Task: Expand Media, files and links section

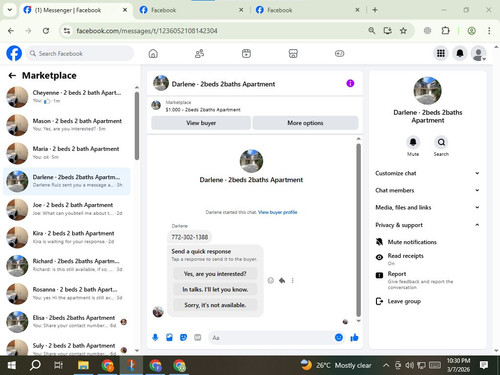Action: click(x=427, y=207)
